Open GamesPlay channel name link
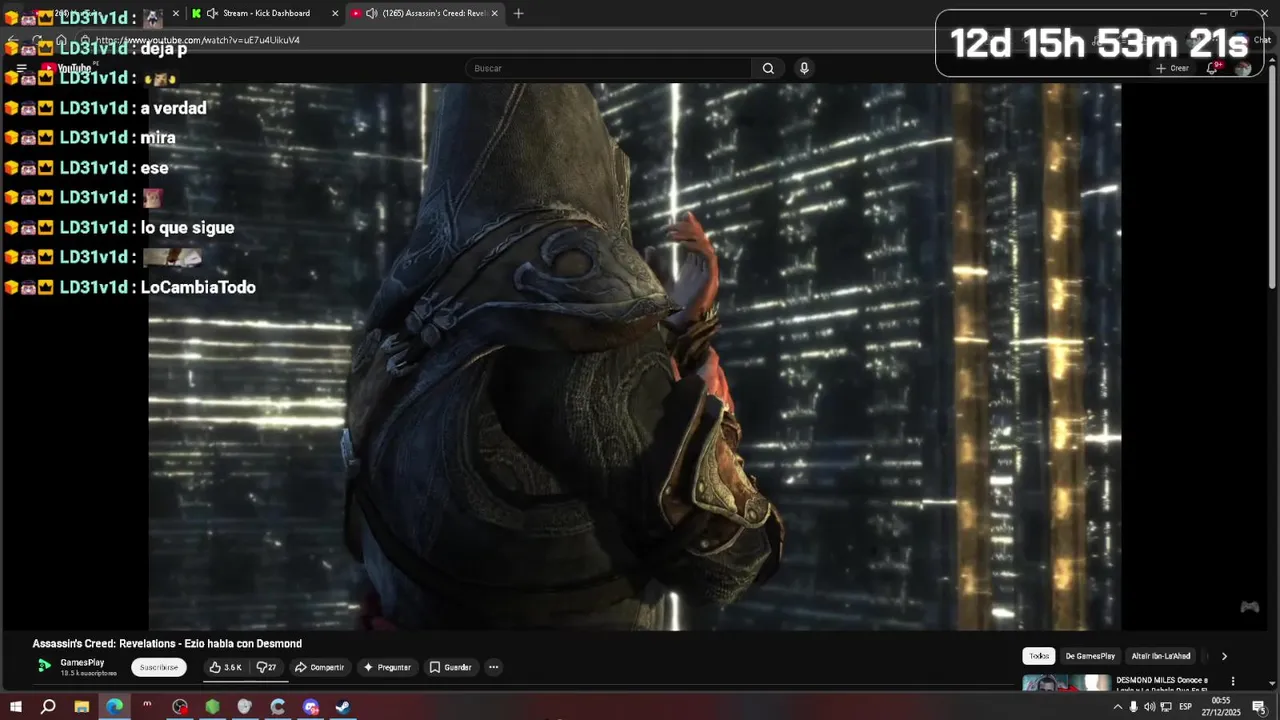 (x=82, y=662)
